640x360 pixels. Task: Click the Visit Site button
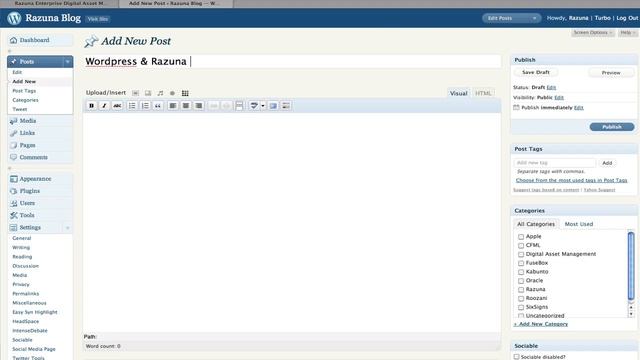[x=98, y=19]
